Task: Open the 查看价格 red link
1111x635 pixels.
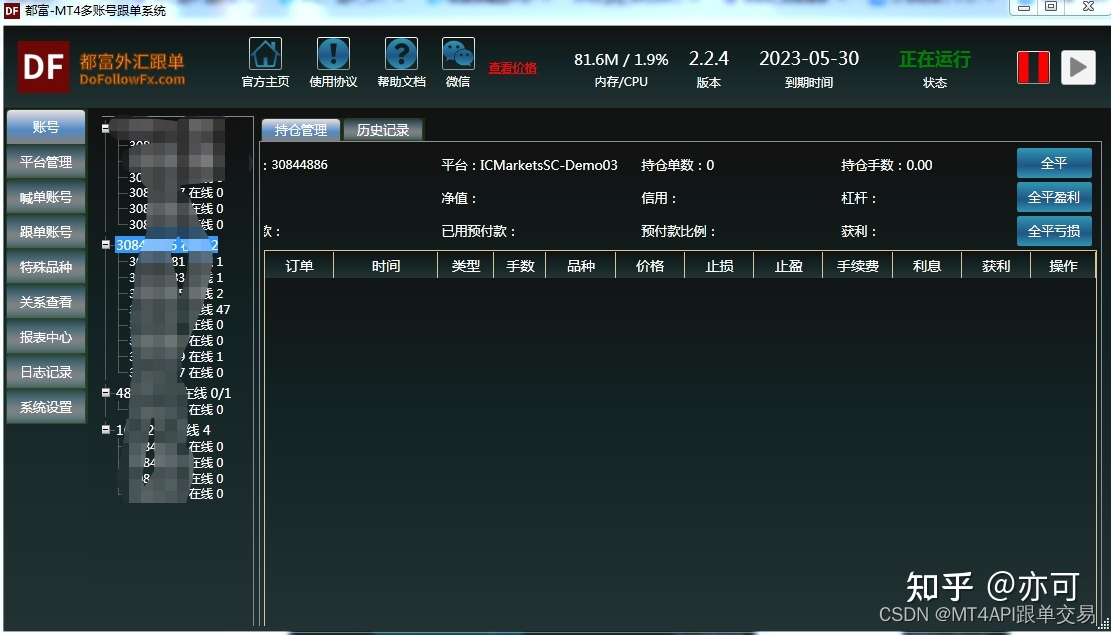Action: (512, 68)
